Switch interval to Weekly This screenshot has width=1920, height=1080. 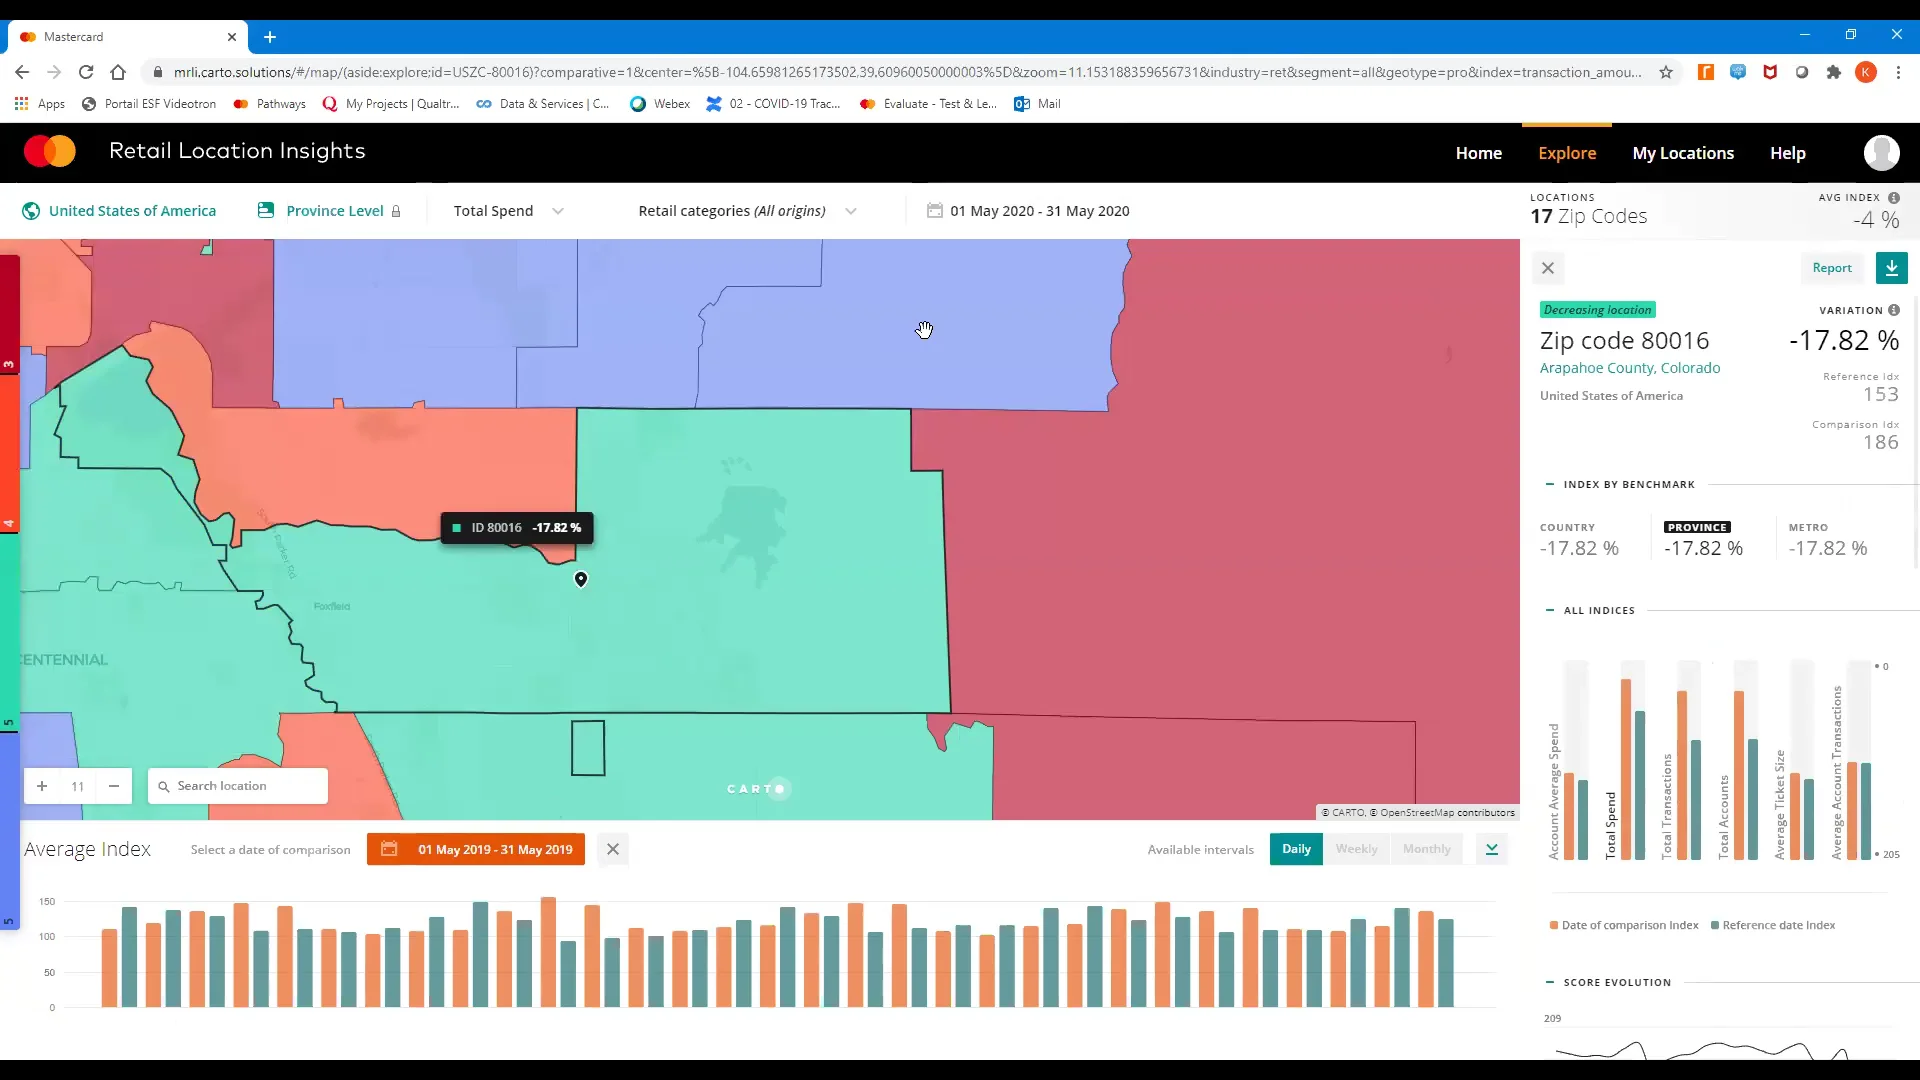pos(1356,848)
